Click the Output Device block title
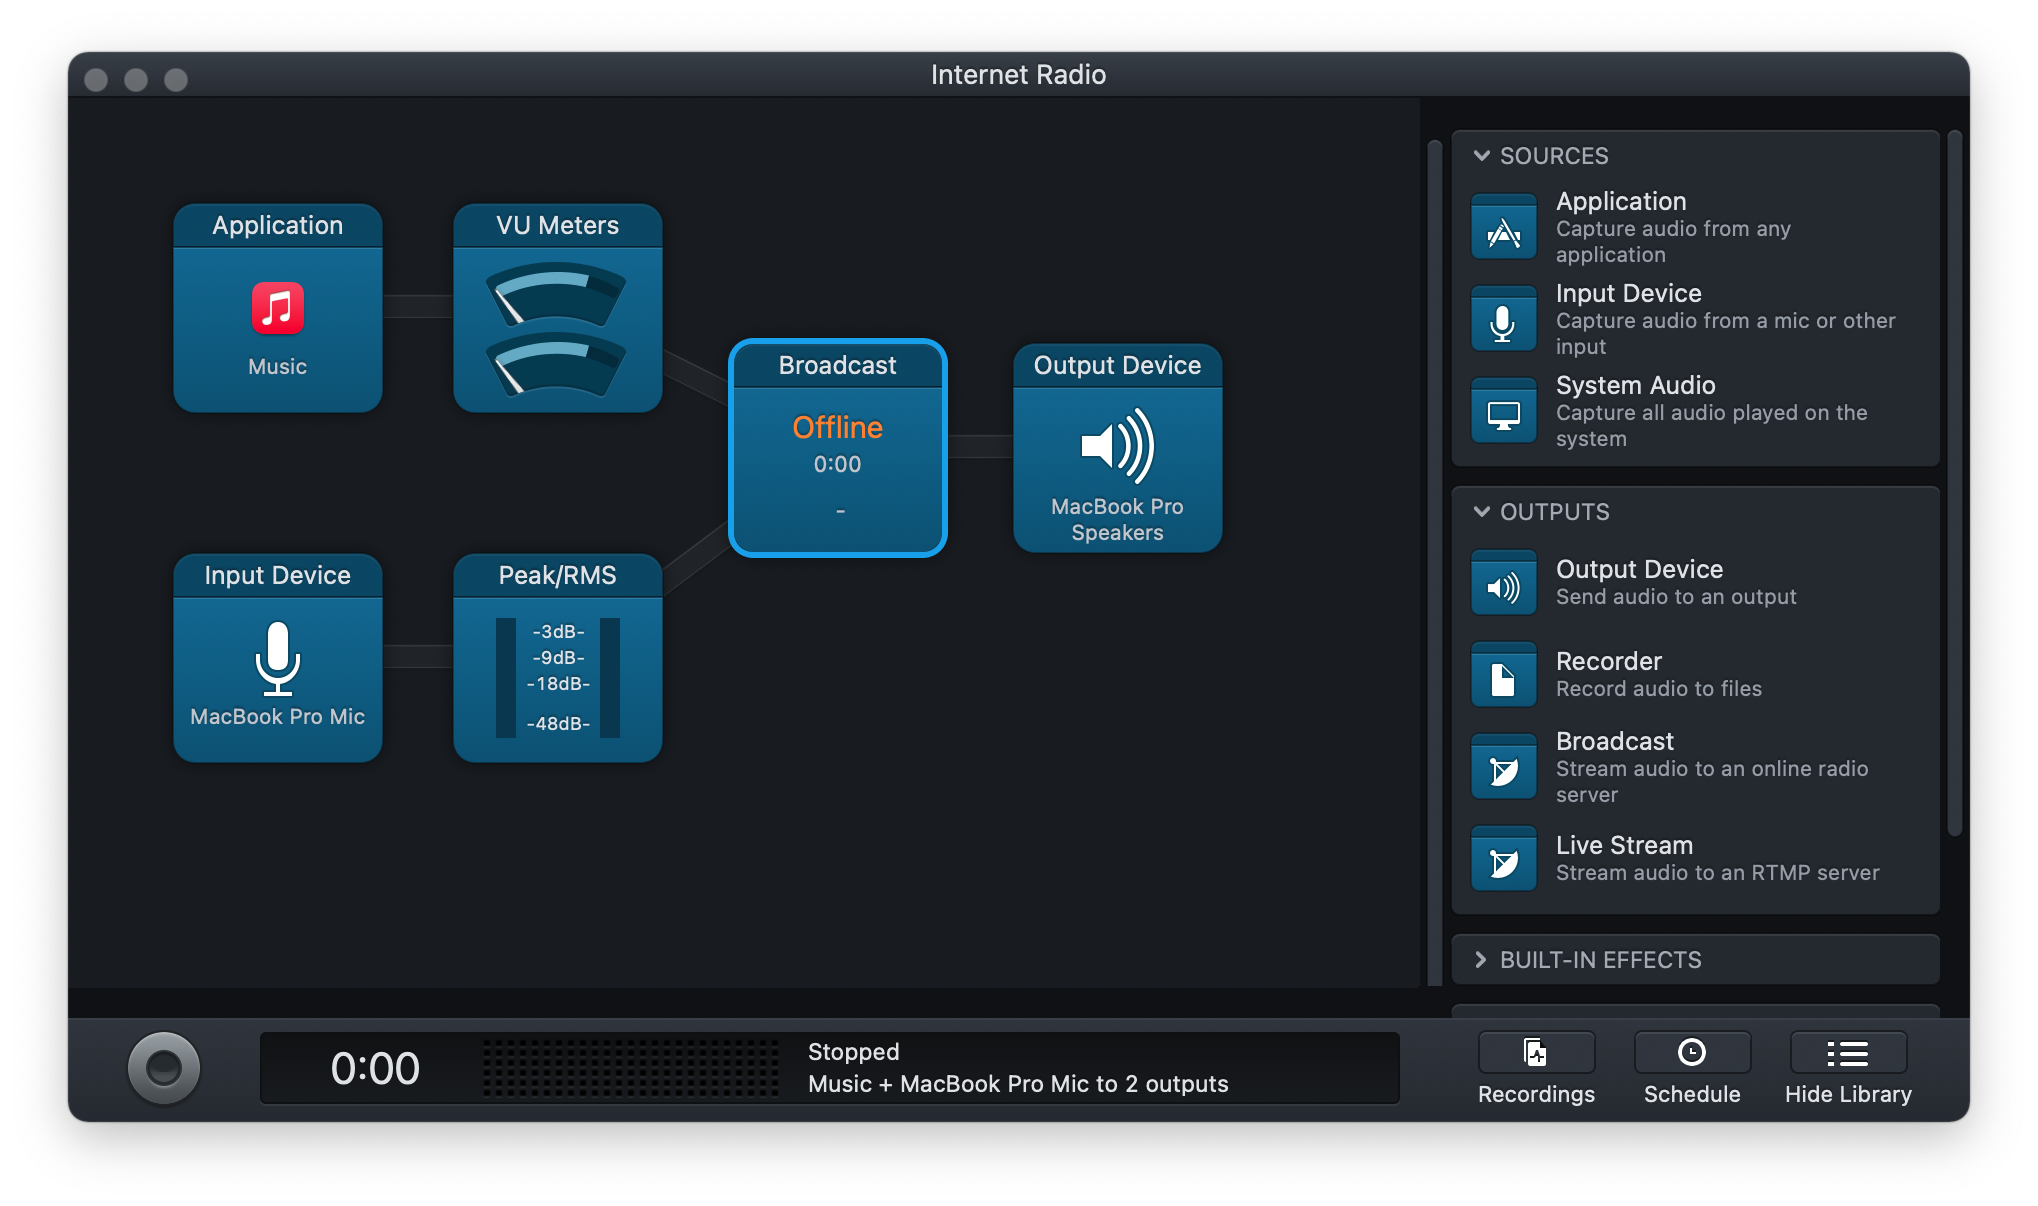Screen dimensions: 2038x1206 (x=1117, y=366)
